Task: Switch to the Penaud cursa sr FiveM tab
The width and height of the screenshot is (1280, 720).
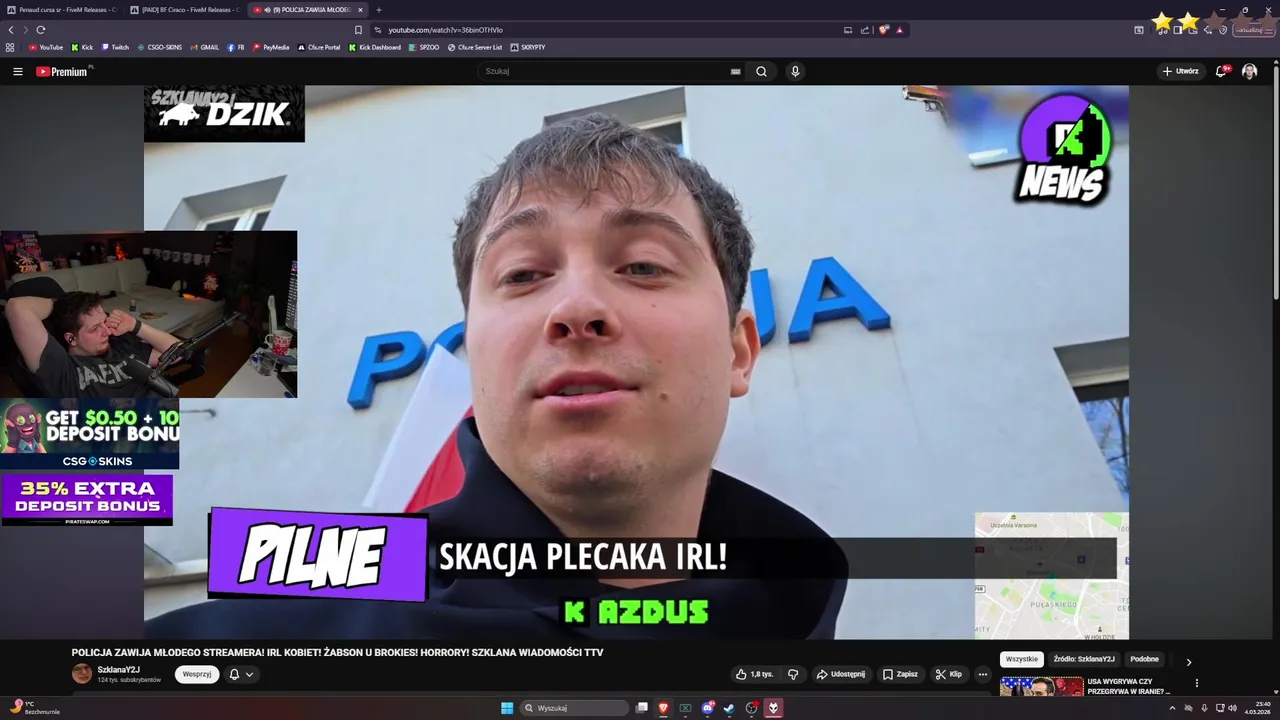Action: pyautogui.click(x=62, y=10)
